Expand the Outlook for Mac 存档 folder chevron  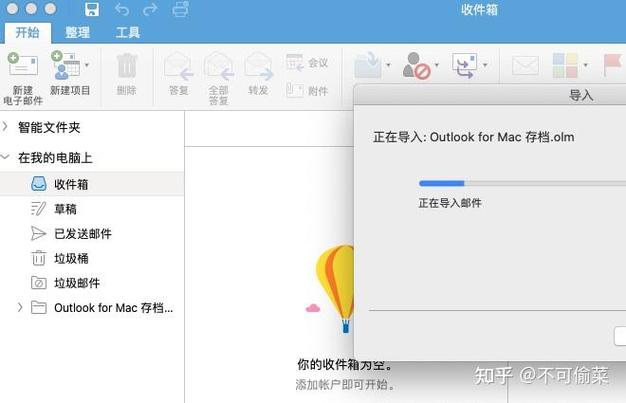coord(20,307)
